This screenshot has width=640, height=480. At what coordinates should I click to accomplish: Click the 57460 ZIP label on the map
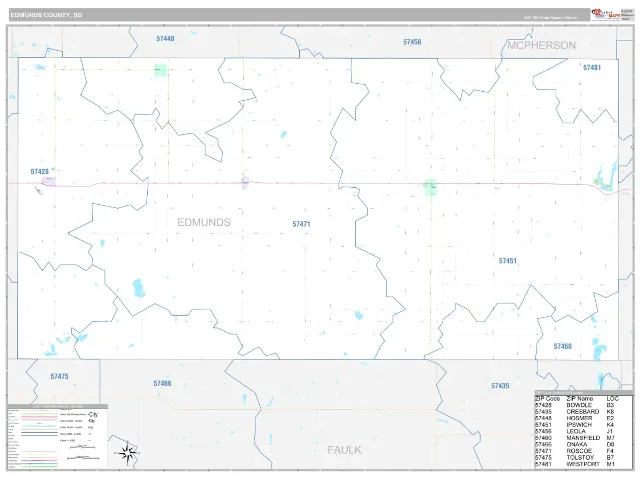point(562,347)
